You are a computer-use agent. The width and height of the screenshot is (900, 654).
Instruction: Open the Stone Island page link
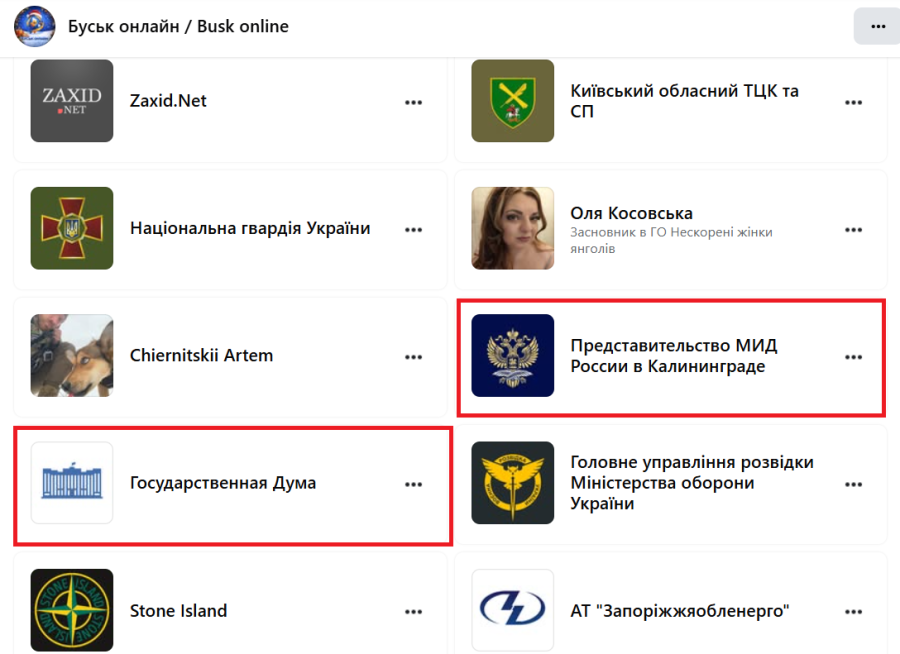pyautogui.click(x=179, y=611)
